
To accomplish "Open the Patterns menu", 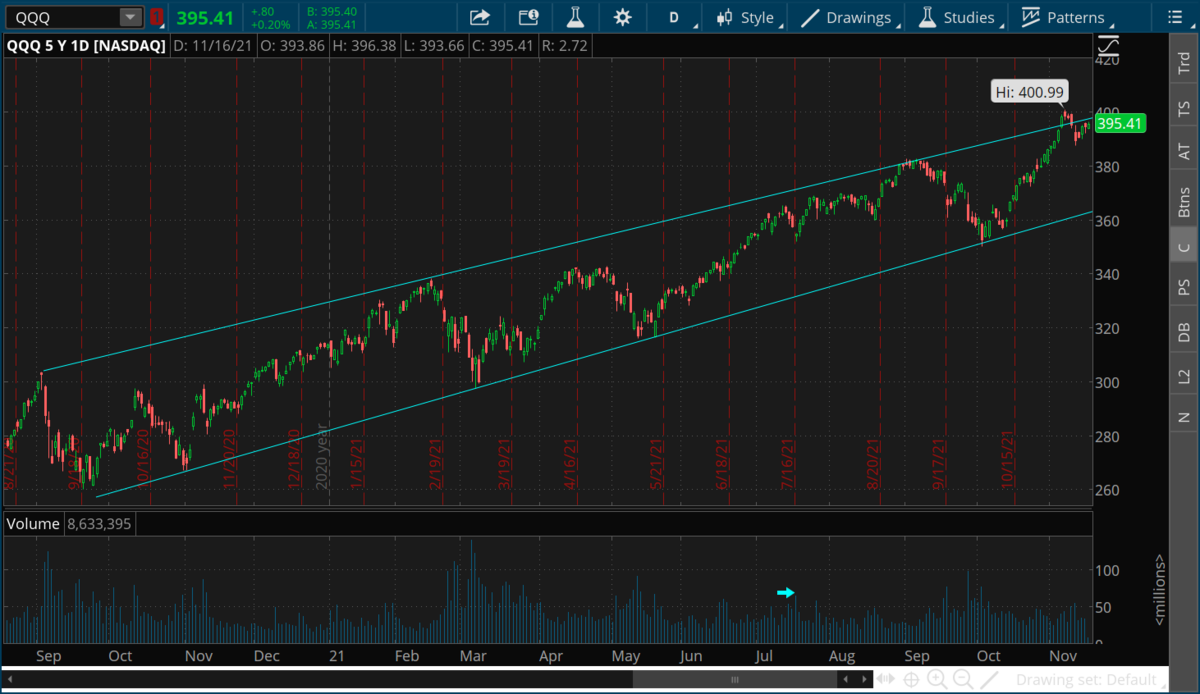I will point(1066,17).
